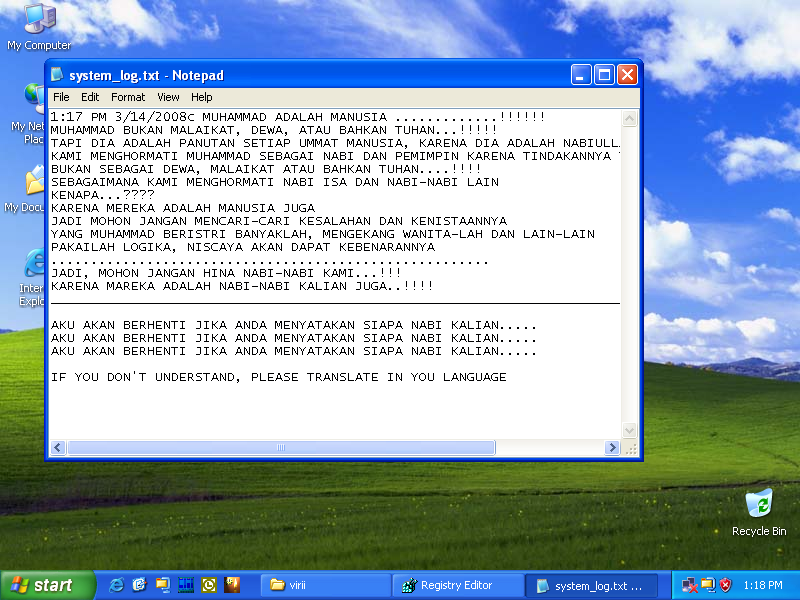Select the My Network Places desktop icon
The height and width of the screenshot is (600, 800).
pyautogui.click(x=28, y=113)
